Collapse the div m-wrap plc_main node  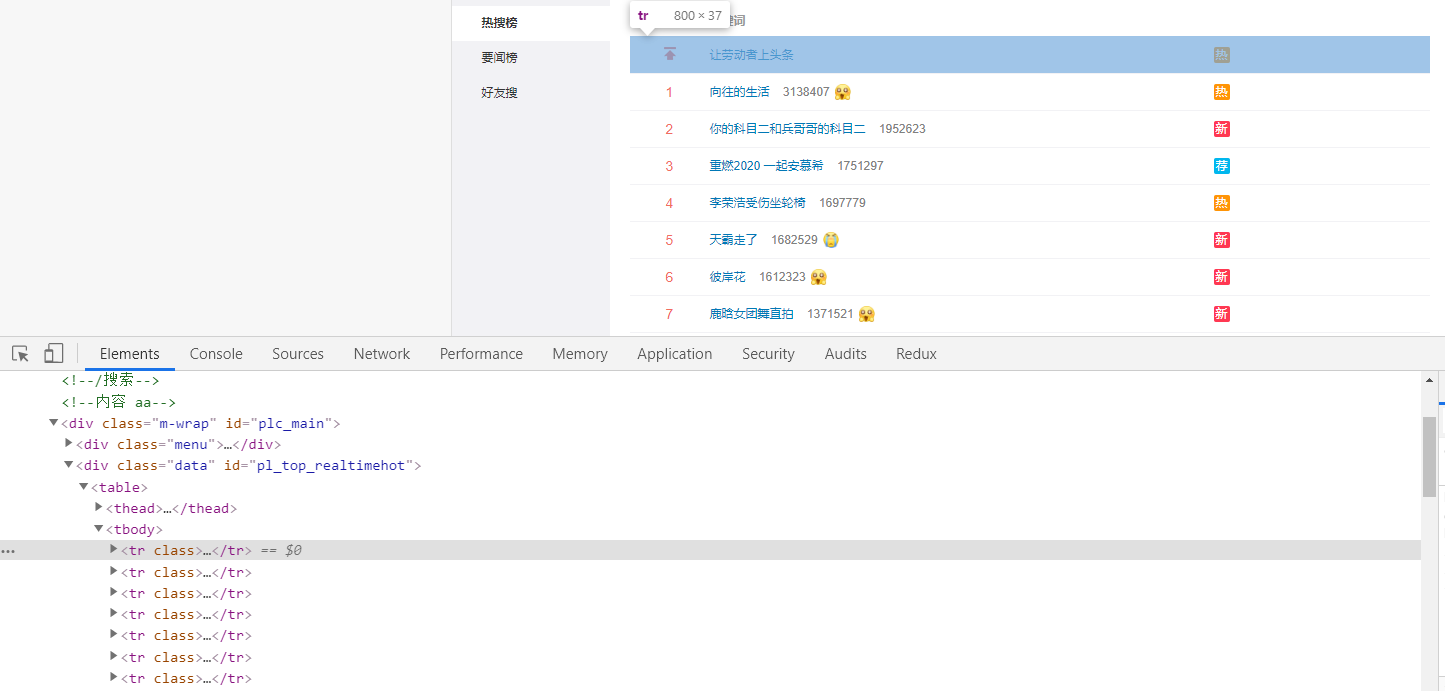point(53,423)
